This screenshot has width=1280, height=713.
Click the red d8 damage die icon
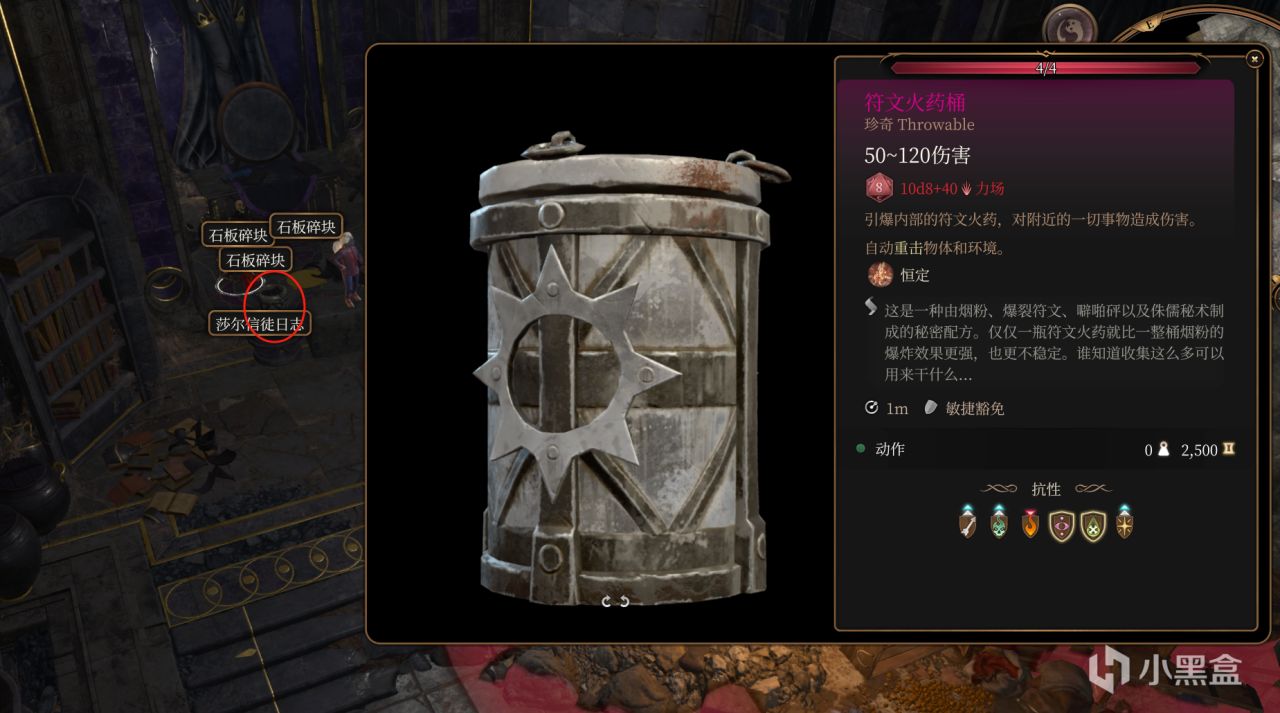879,188
